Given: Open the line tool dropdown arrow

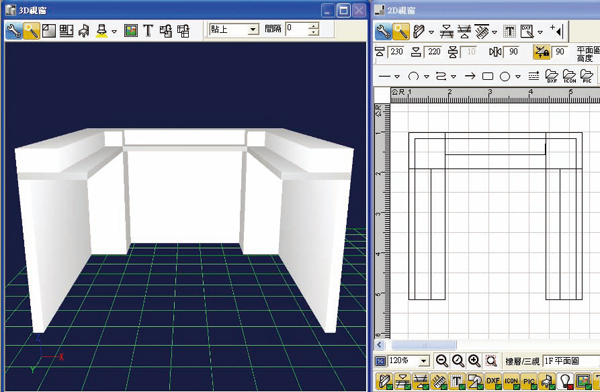Looking at the screenshot, I should 397,77.
